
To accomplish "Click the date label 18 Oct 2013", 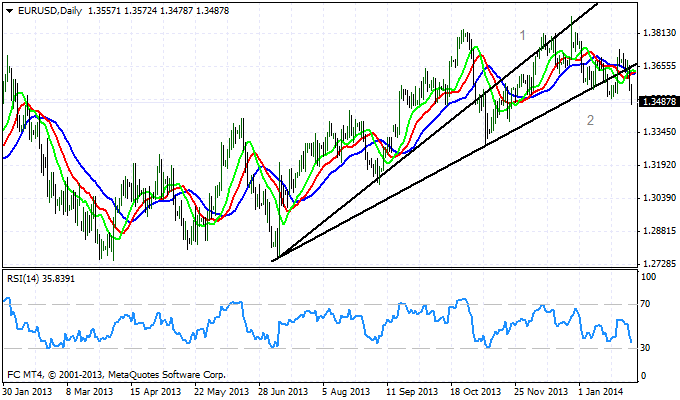I will 475,392.
